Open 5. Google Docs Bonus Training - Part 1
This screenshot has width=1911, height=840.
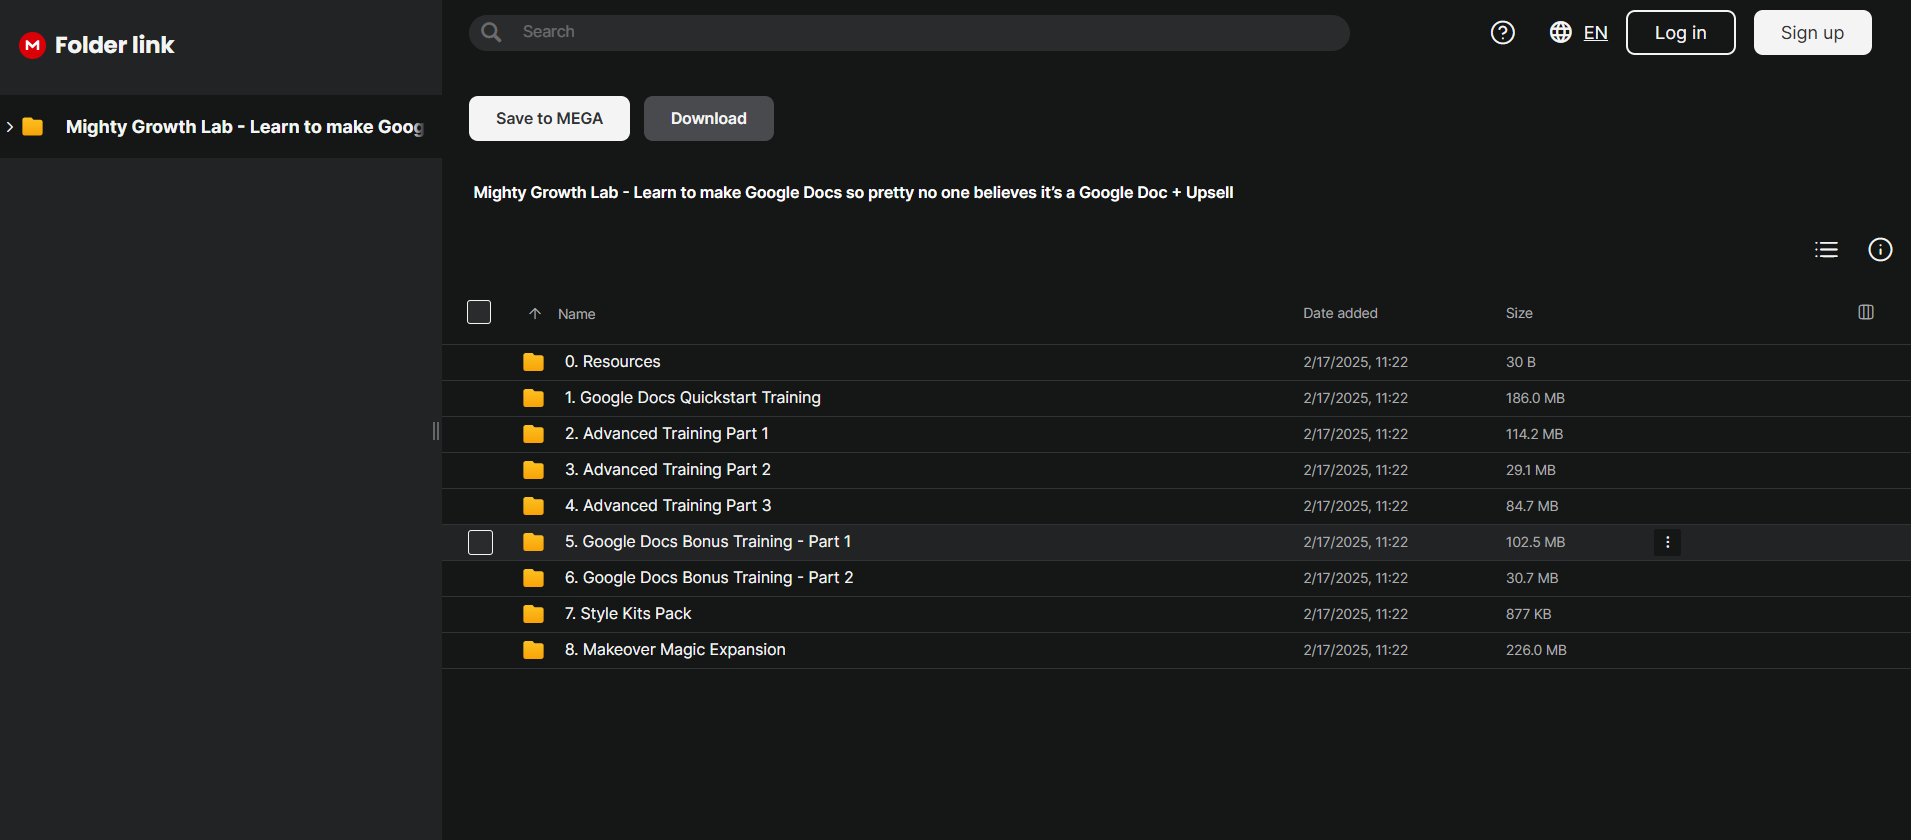click(708, 542)
